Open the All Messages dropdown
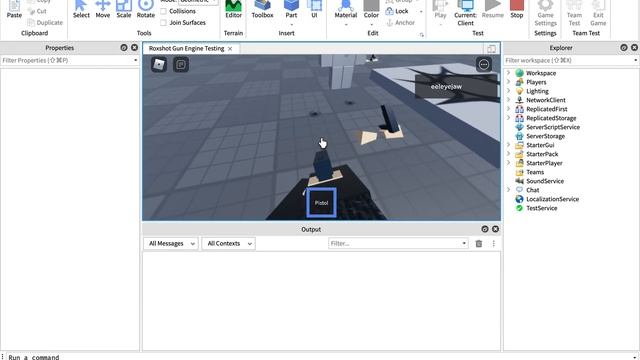Viewport: 640px width, 360px height. 171,243
